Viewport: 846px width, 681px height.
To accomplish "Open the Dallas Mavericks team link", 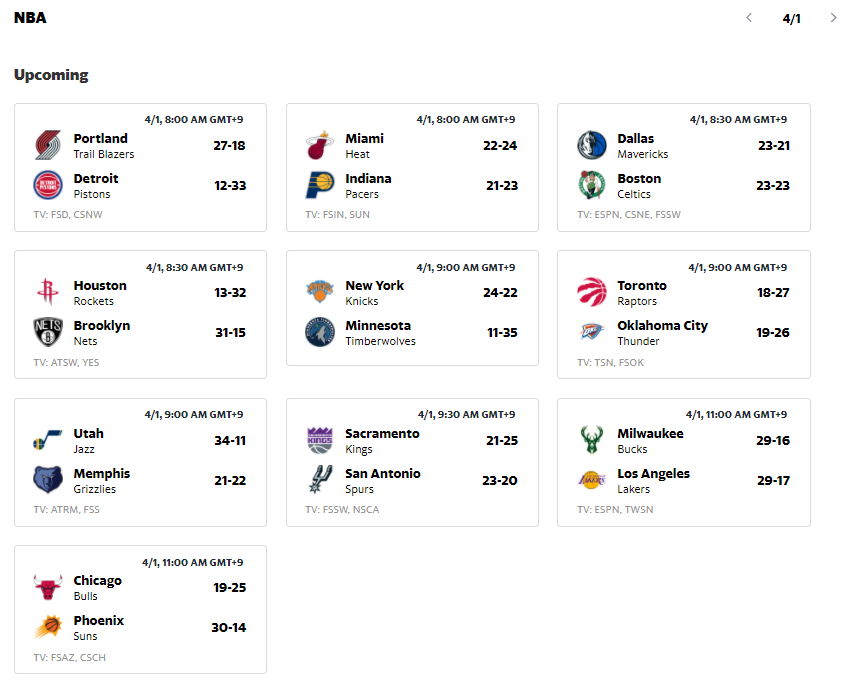I will pyautogui.click(x=643, y=146).
